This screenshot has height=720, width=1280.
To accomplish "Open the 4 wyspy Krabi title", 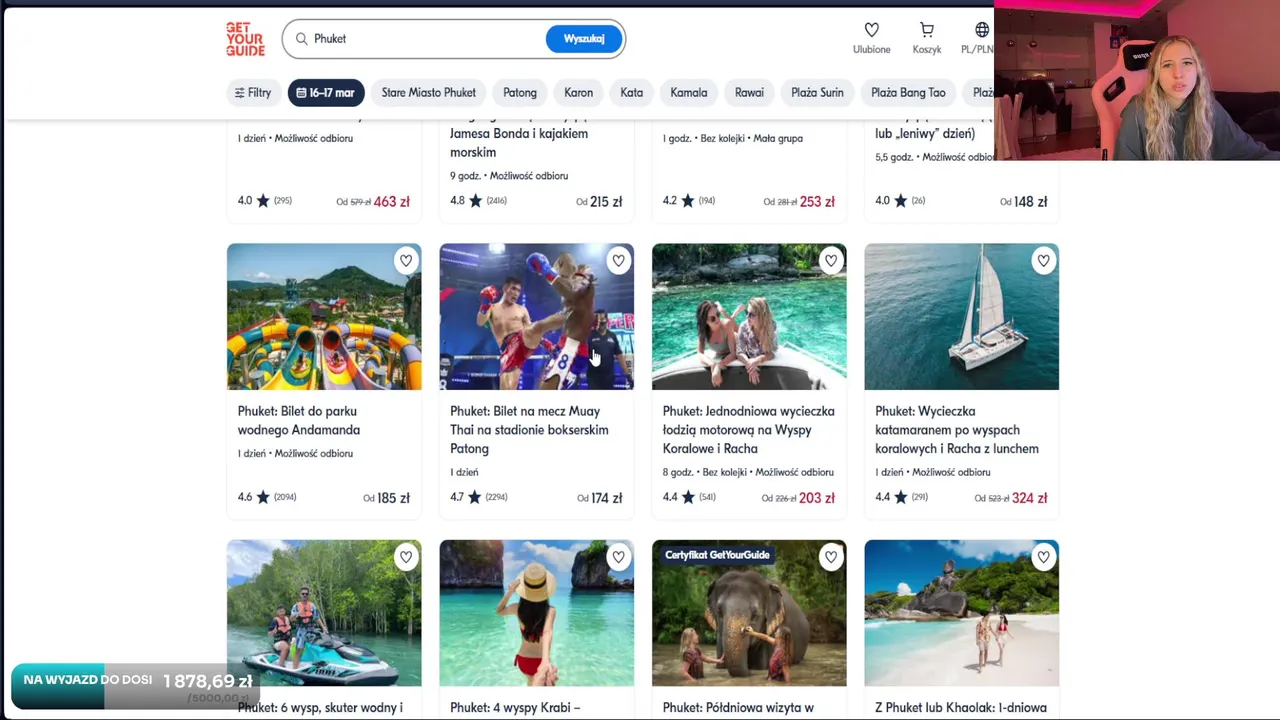I will (515, 708).
